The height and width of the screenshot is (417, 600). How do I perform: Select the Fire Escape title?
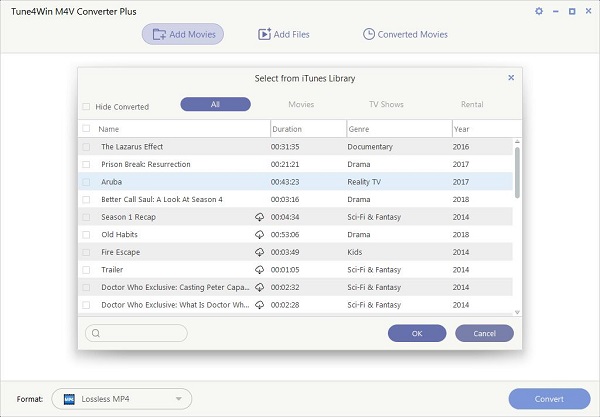coord(121,252)
